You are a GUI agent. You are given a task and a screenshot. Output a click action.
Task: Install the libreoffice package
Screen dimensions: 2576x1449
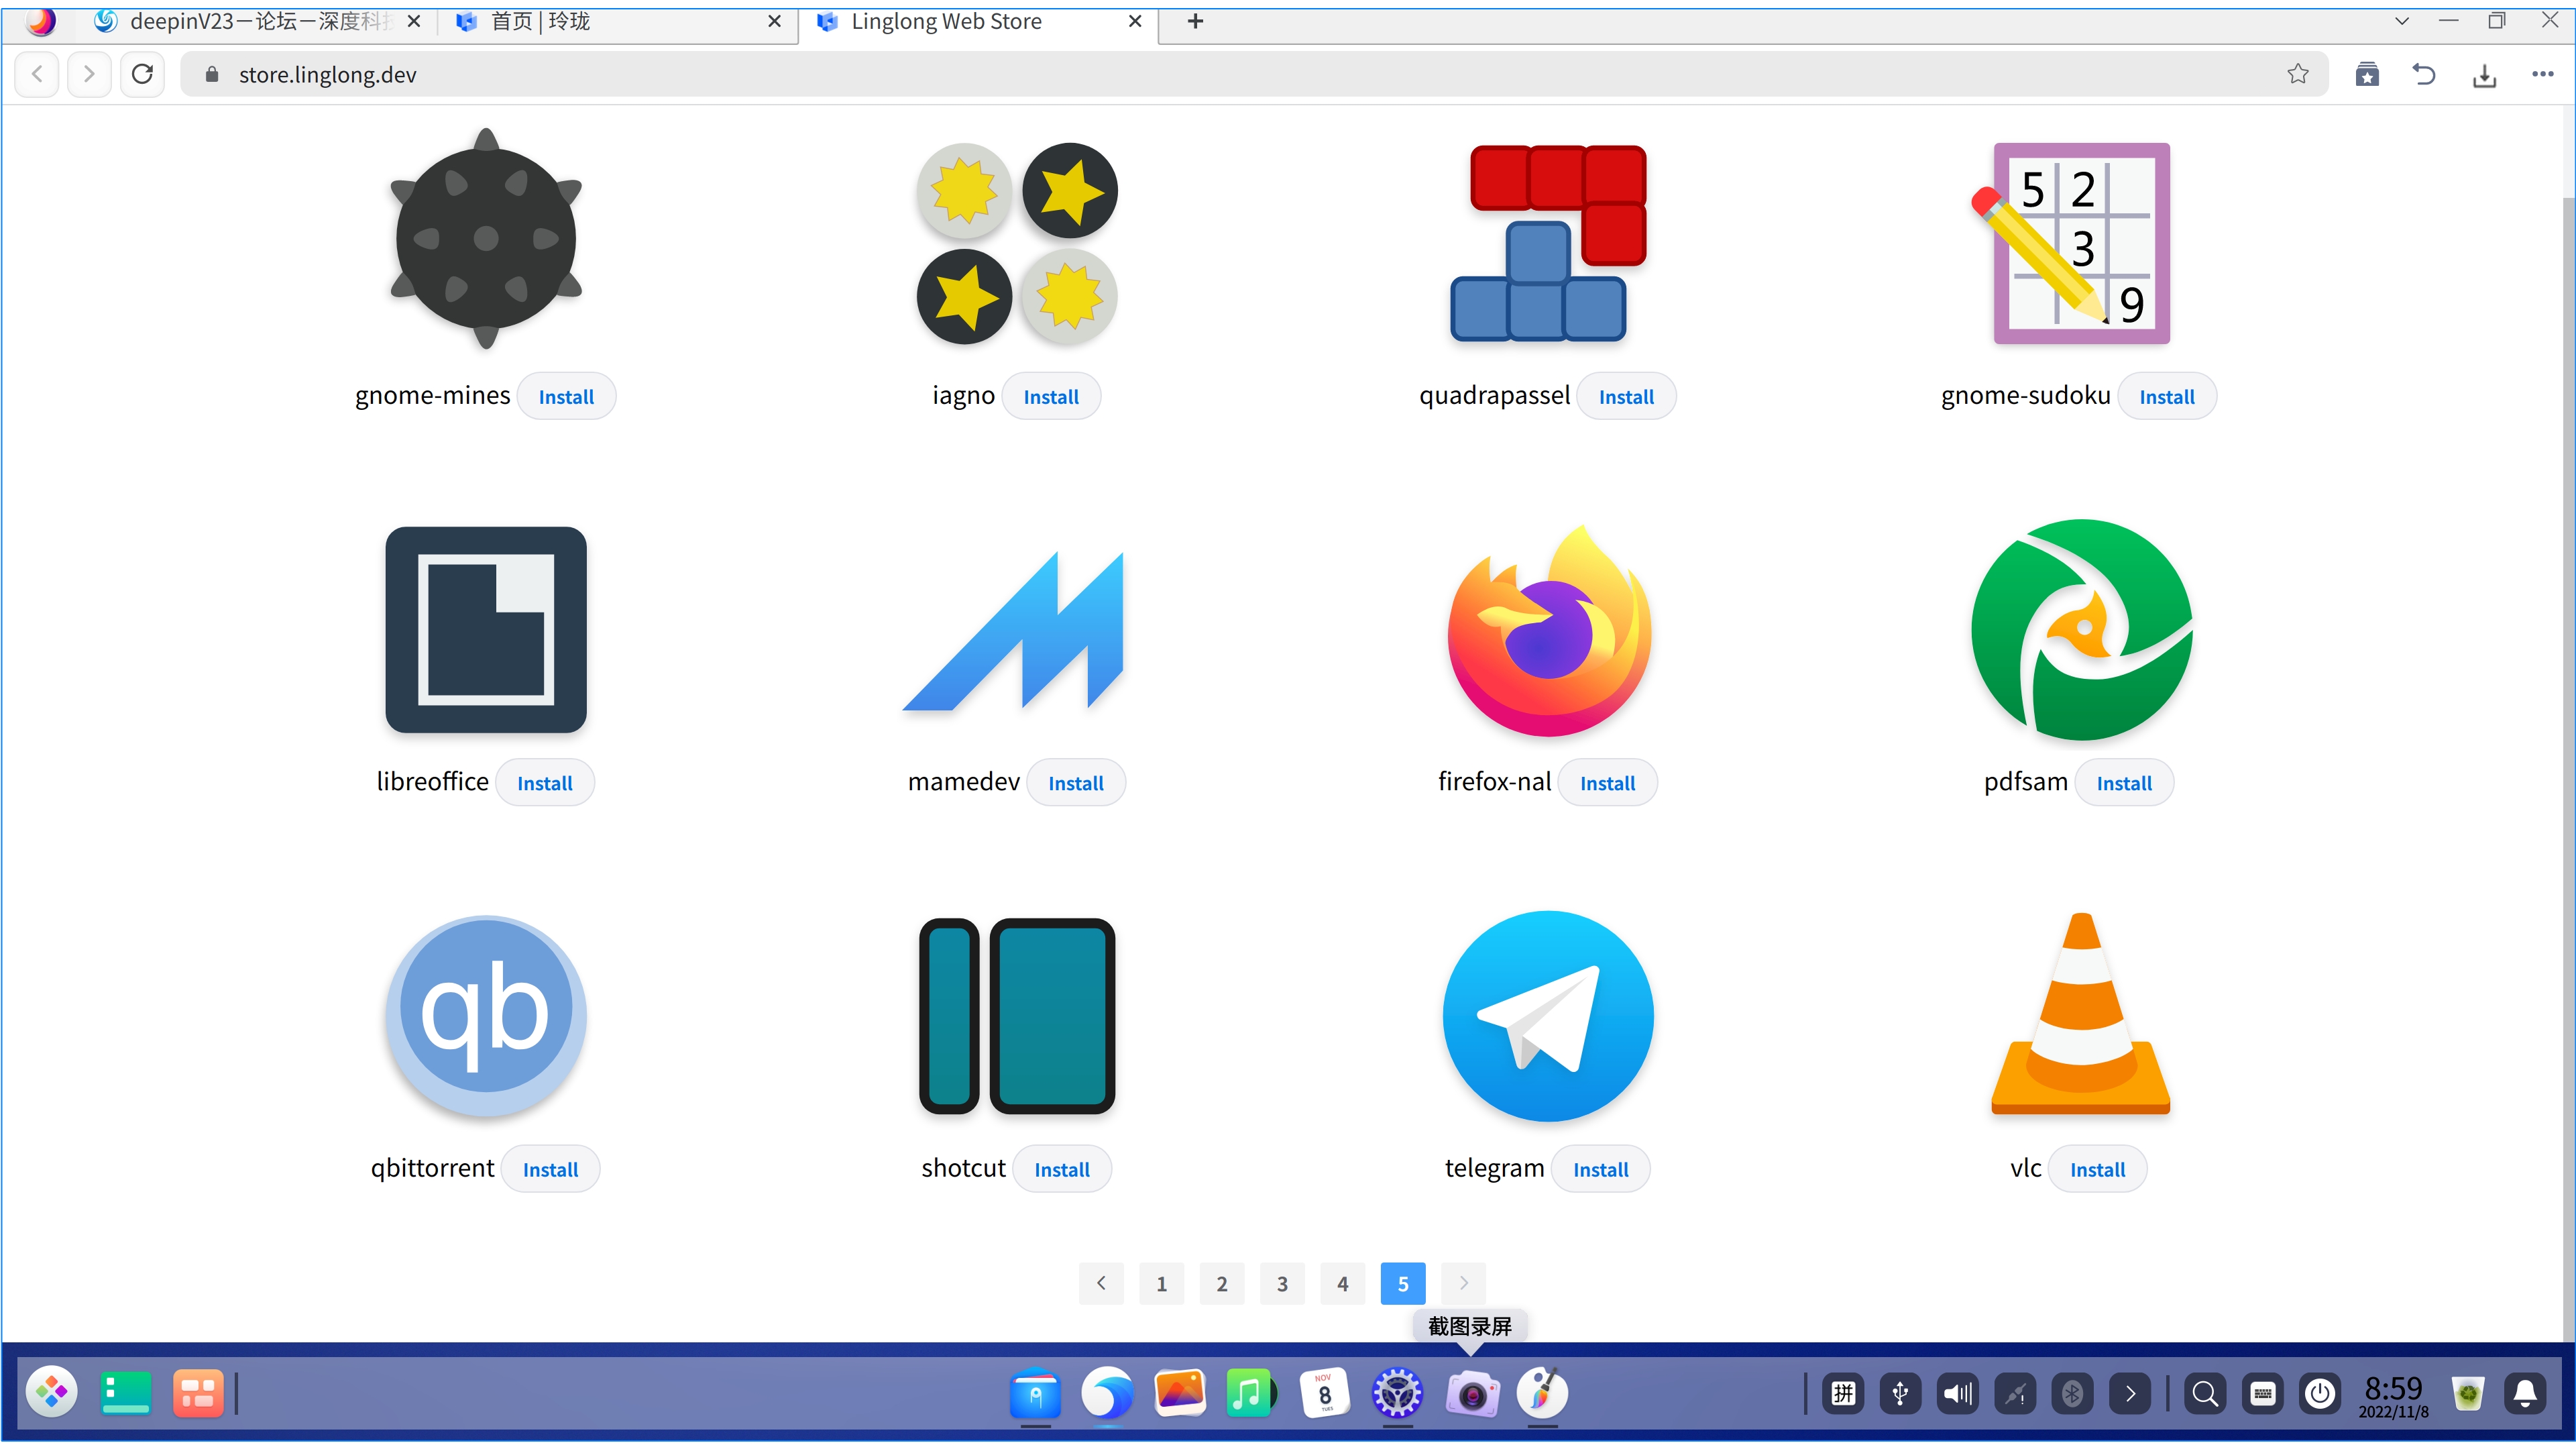click(x=544, y=783)
